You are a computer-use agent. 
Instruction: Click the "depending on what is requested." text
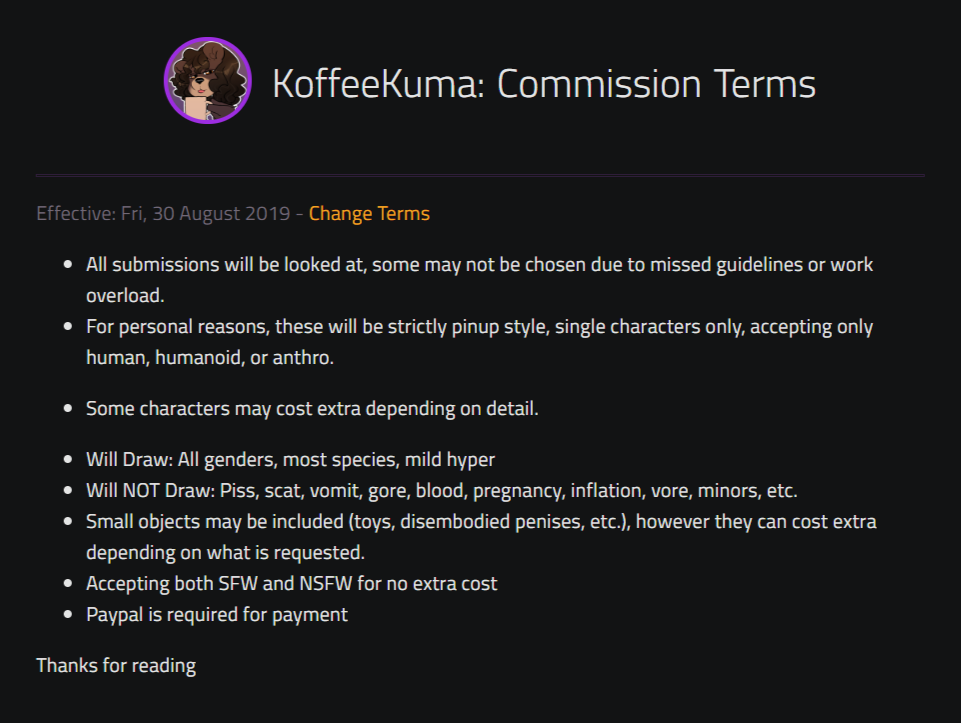click(224, 552)
